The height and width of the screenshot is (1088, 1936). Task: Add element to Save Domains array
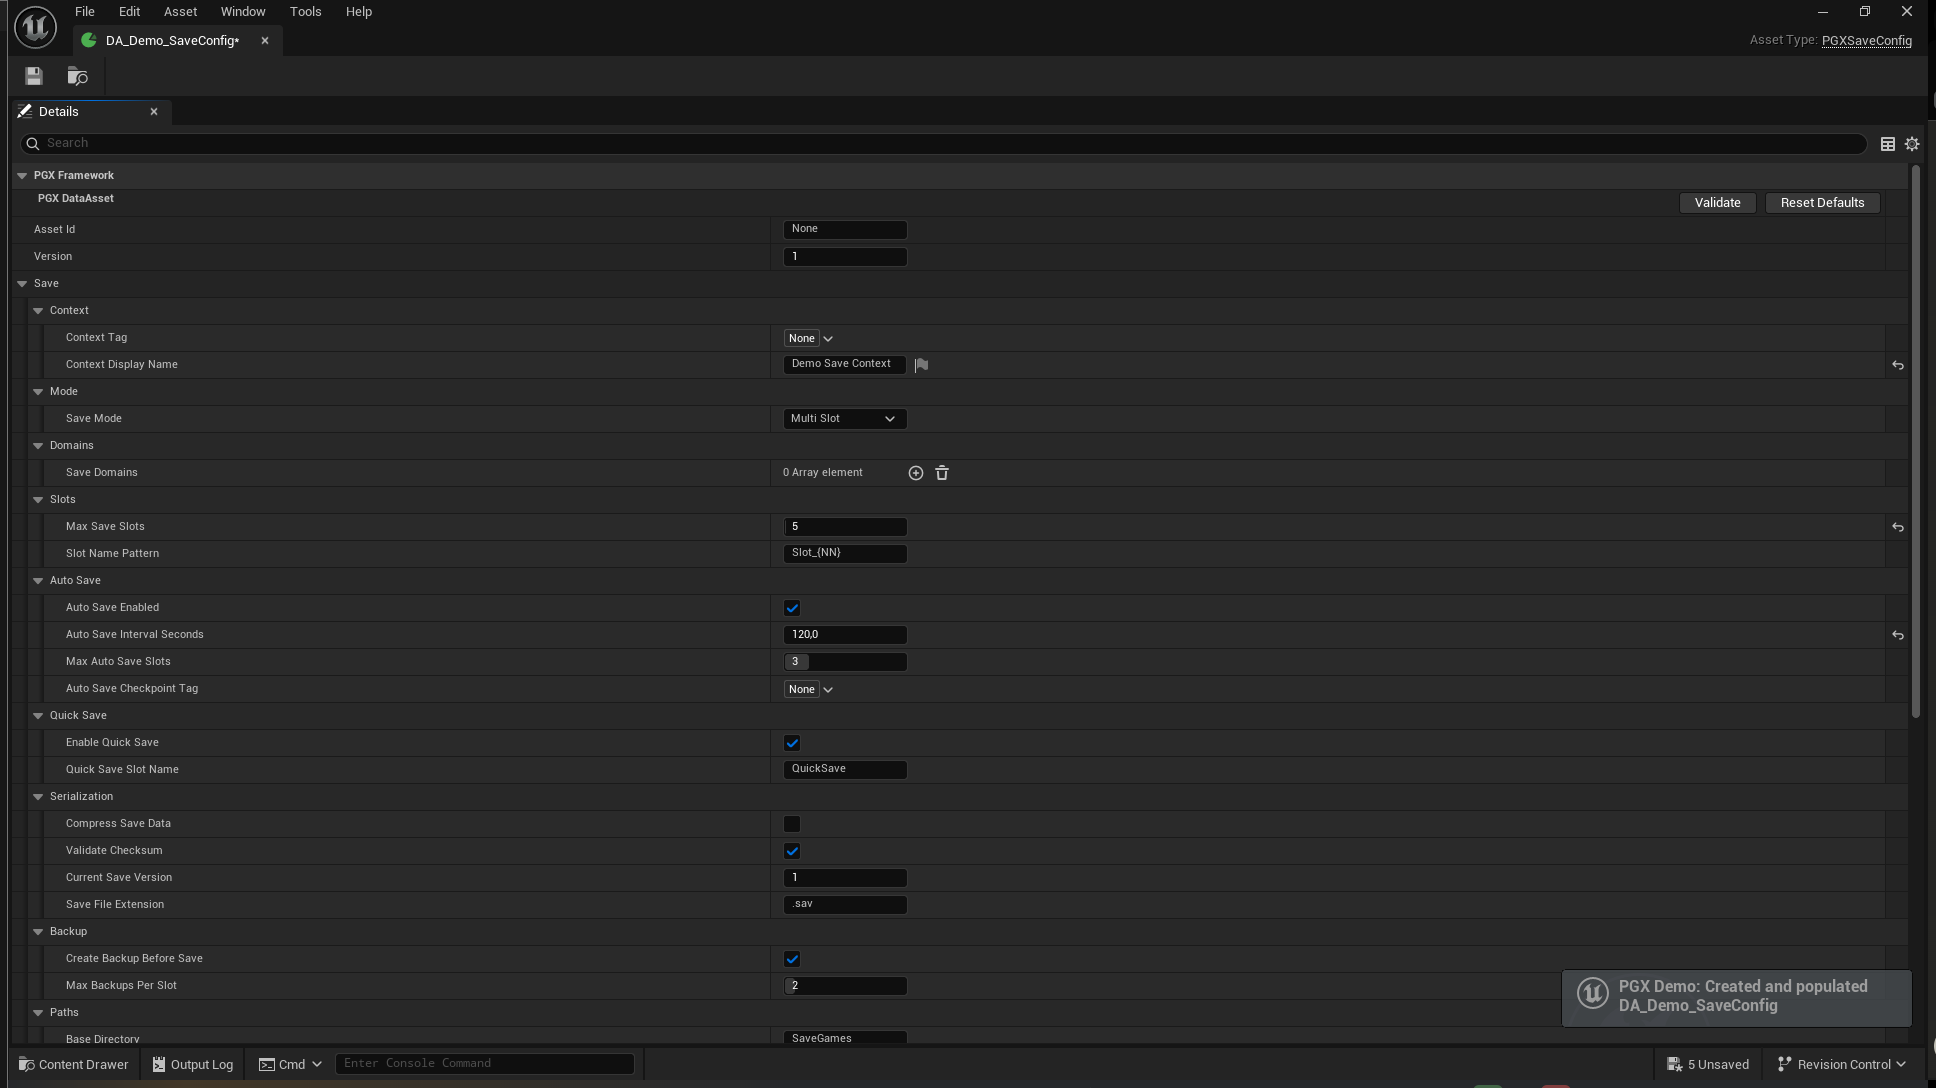(916, 472)
